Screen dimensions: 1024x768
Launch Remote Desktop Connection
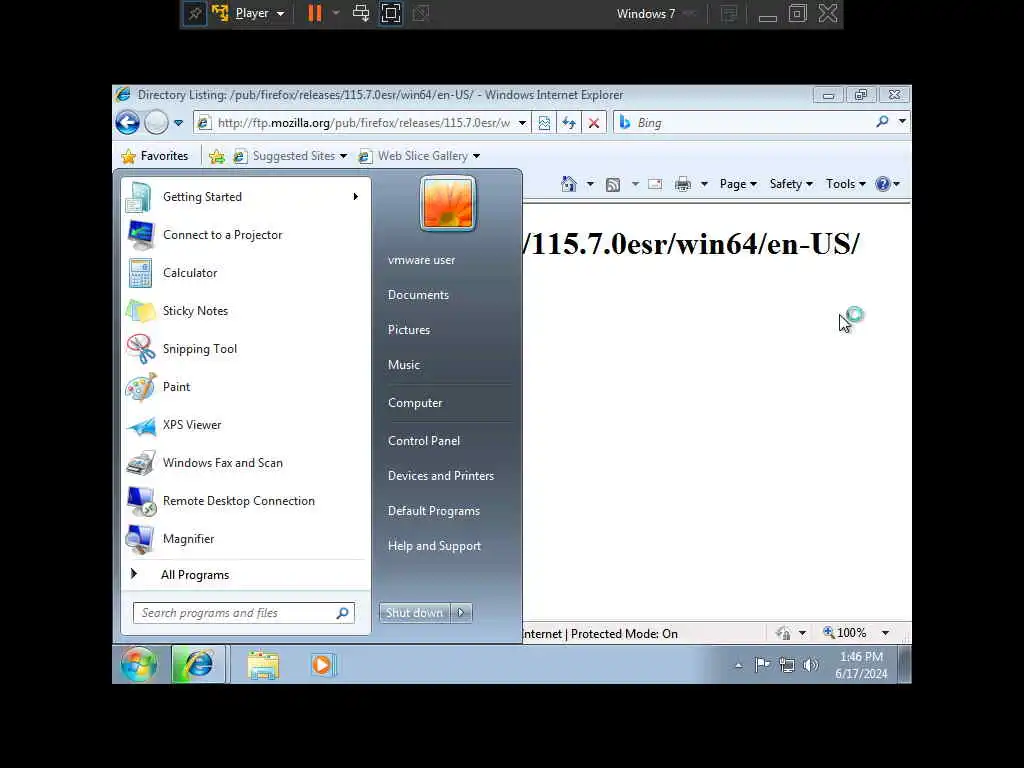tap(245, 501)
